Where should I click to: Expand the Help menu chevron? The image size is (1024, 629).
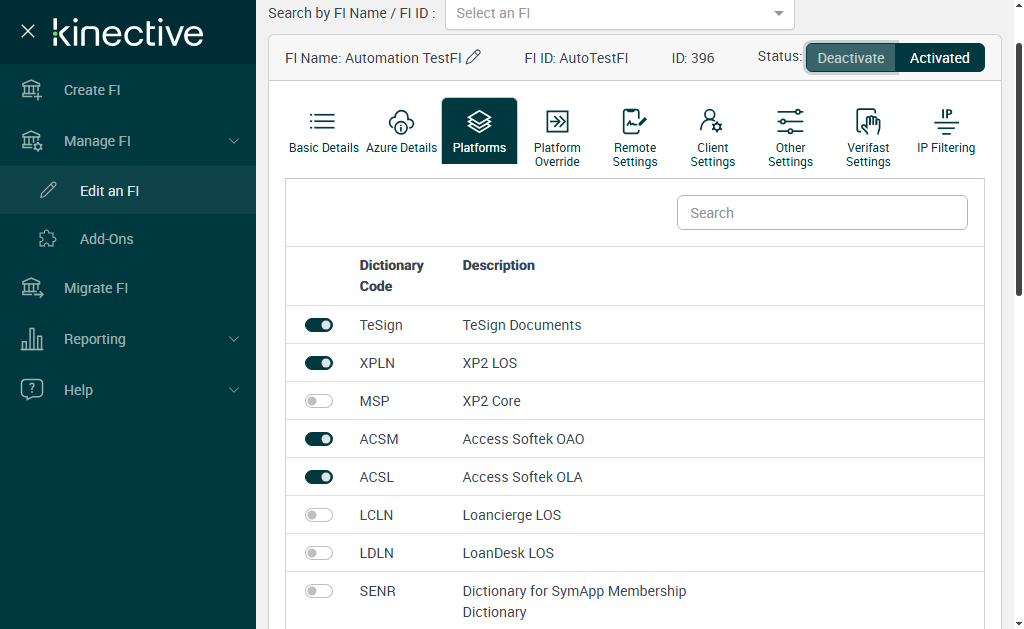(234, 390)
